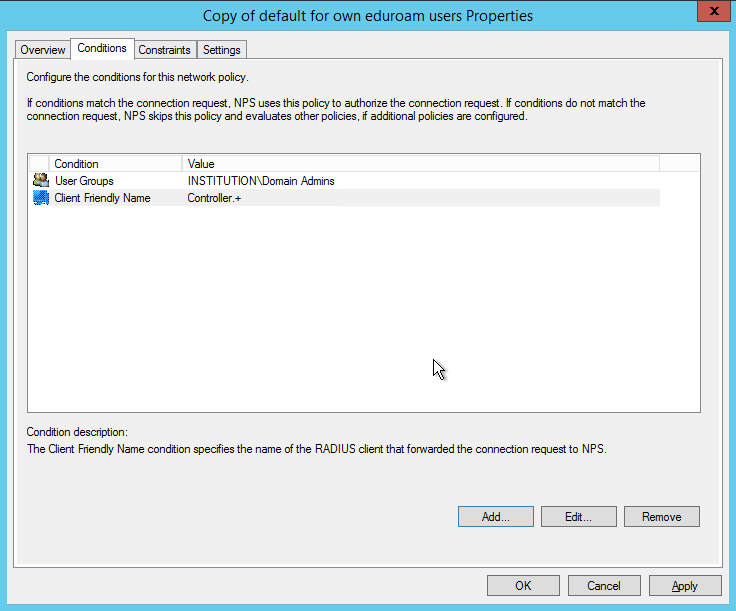Click the User Groups condition icon

(x=40, y=181)
